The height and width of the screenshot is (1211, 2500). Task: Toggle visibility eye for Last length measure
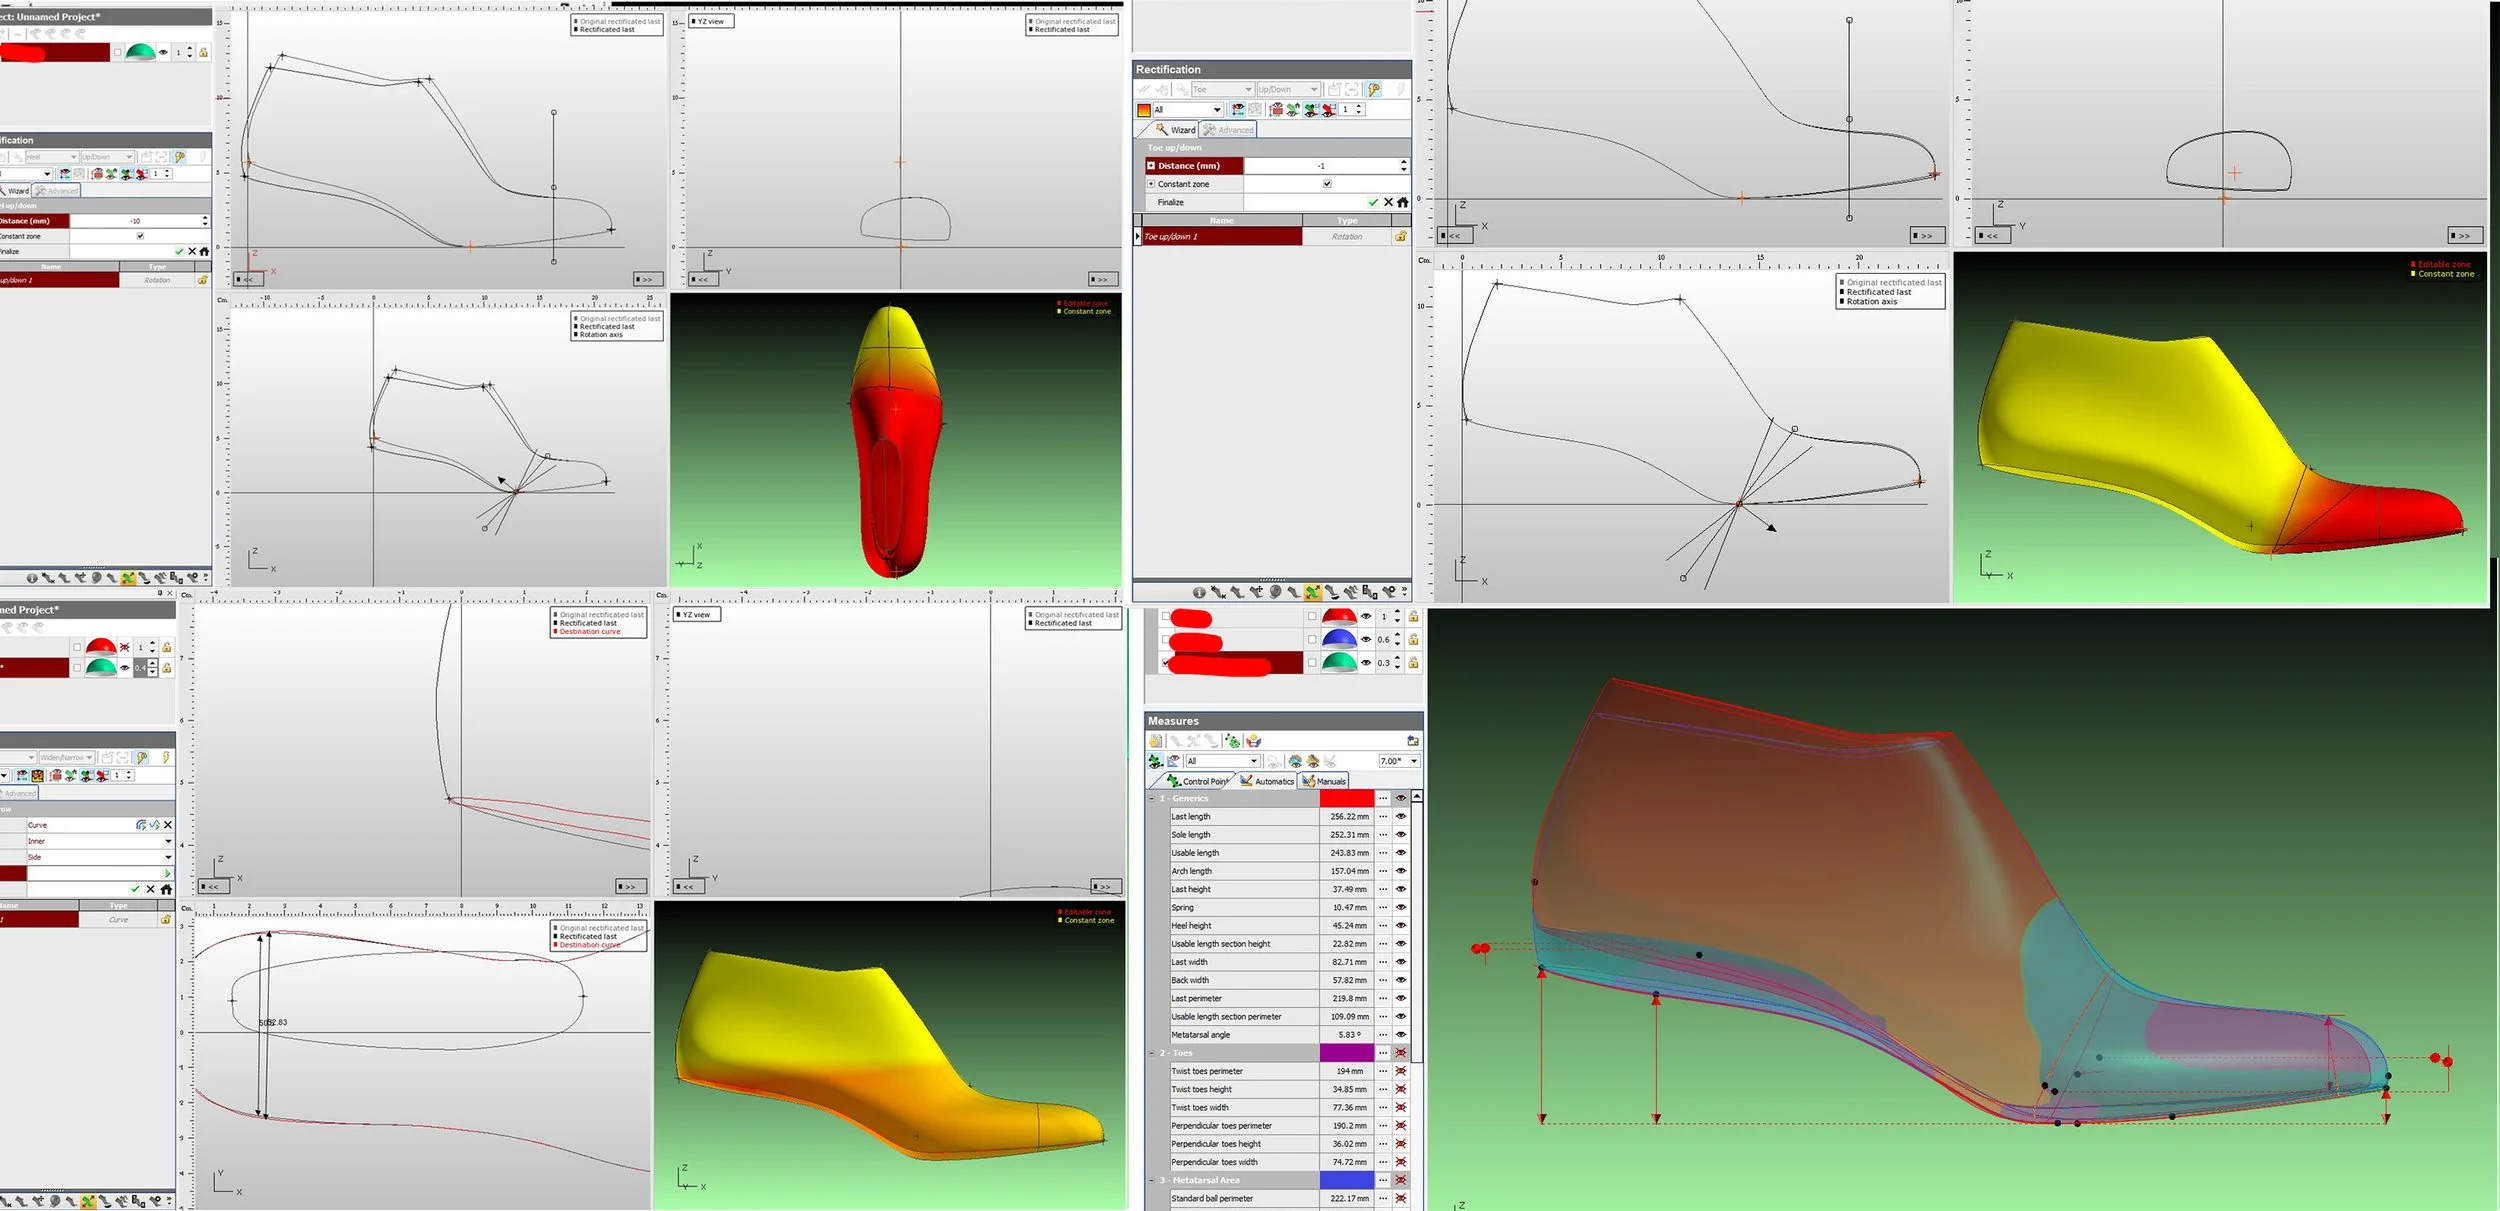tap(1400, 817)
